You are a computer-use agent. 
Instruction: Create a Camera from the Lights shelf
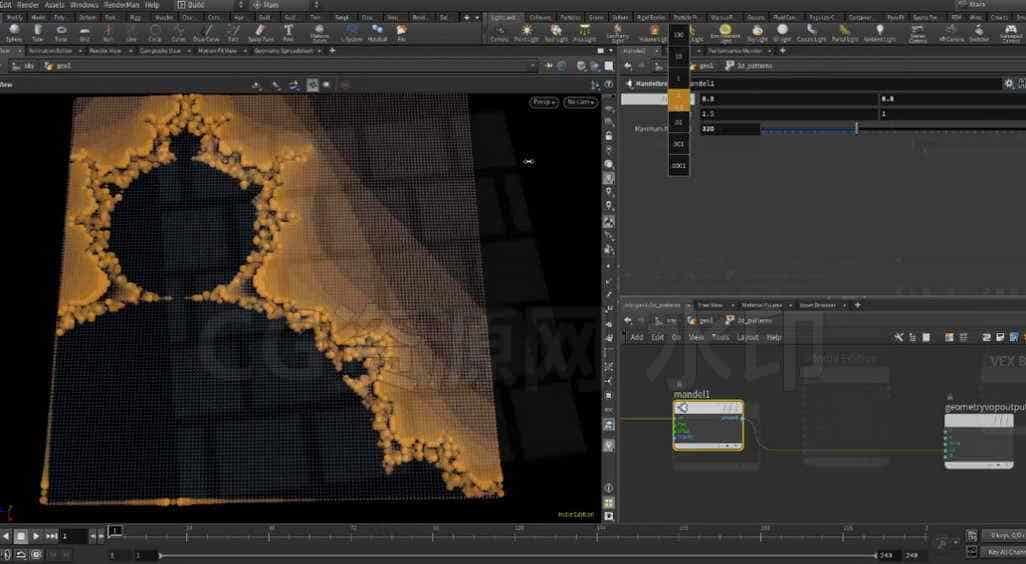click(499, 33)
